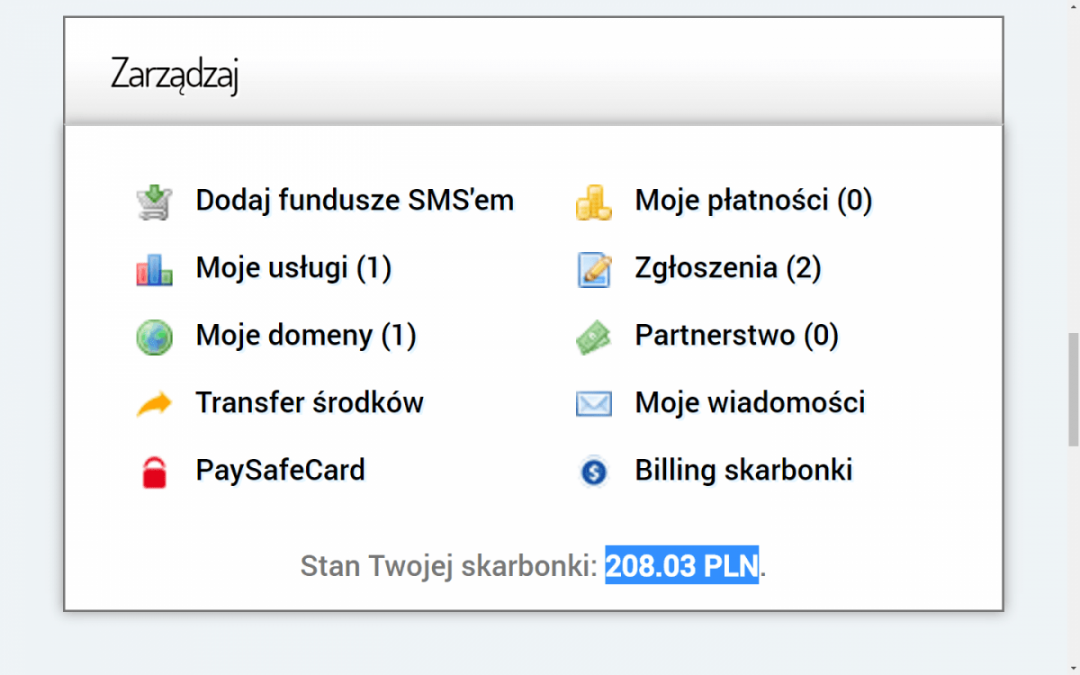1080x675 pixels.
Task: Click the bar chart icon for services
Action: click(154, 270)
